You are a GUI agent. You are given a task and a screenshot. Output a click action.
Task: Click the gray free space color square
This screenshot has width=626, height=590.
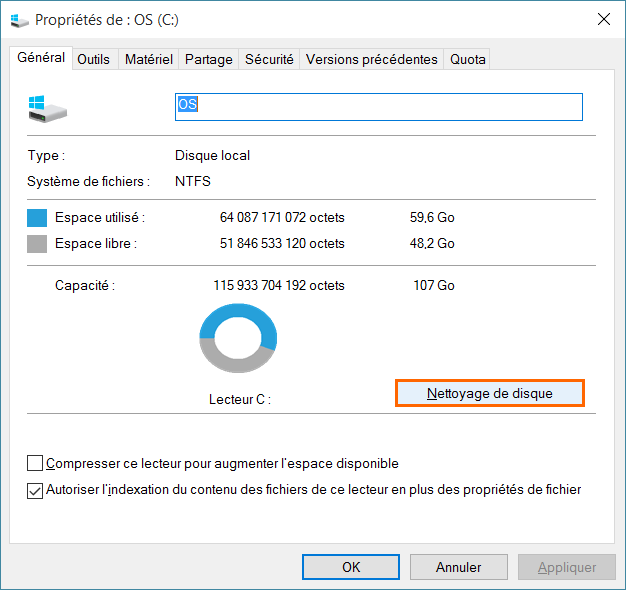click(x=37, y=244)
